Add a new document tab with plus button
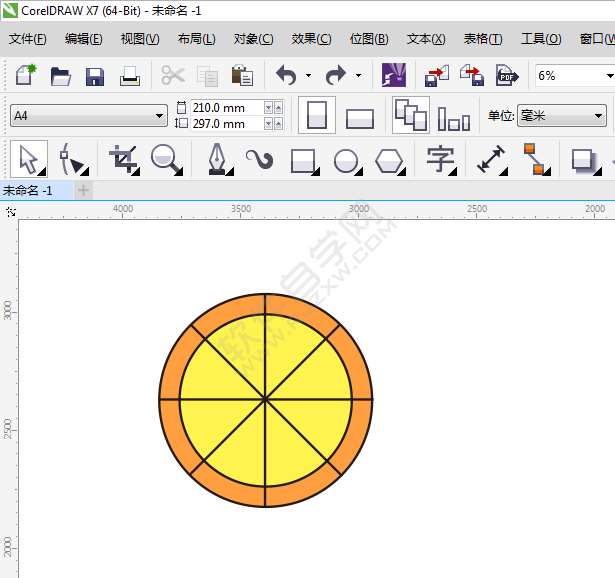 click(x=84, y=189)
